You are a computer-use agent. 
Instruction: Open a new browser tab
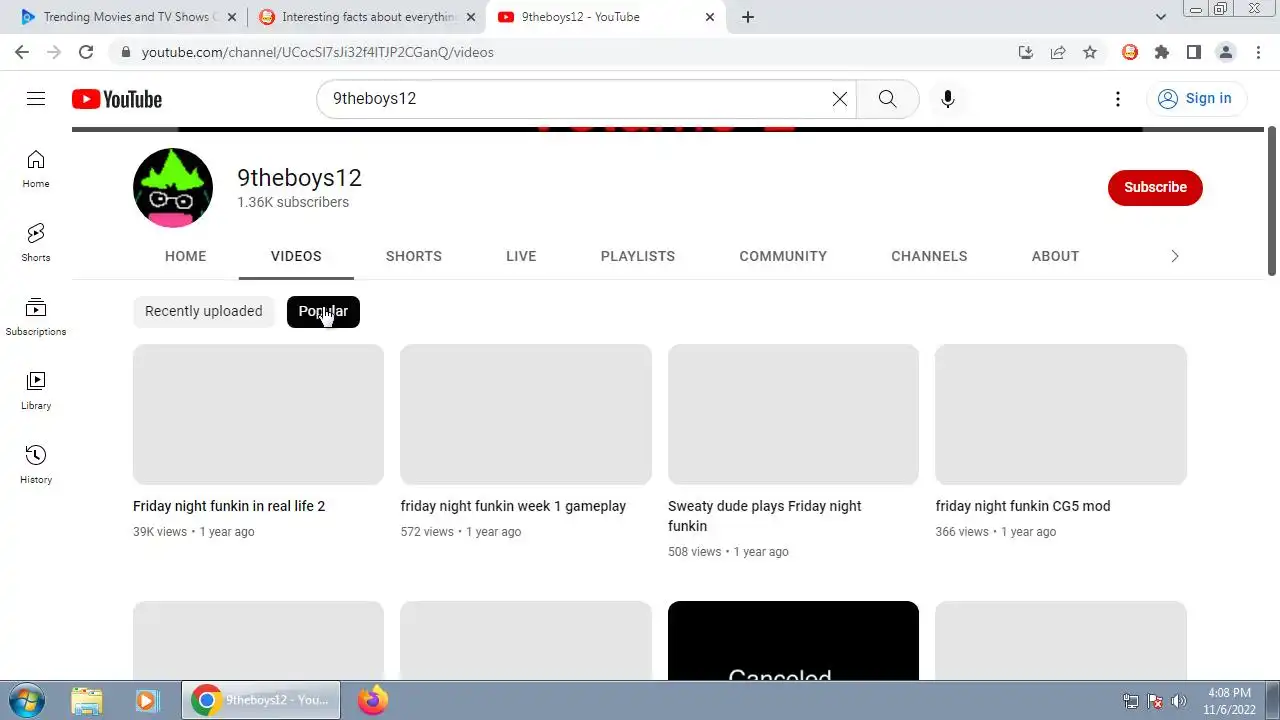coord(748,17)
